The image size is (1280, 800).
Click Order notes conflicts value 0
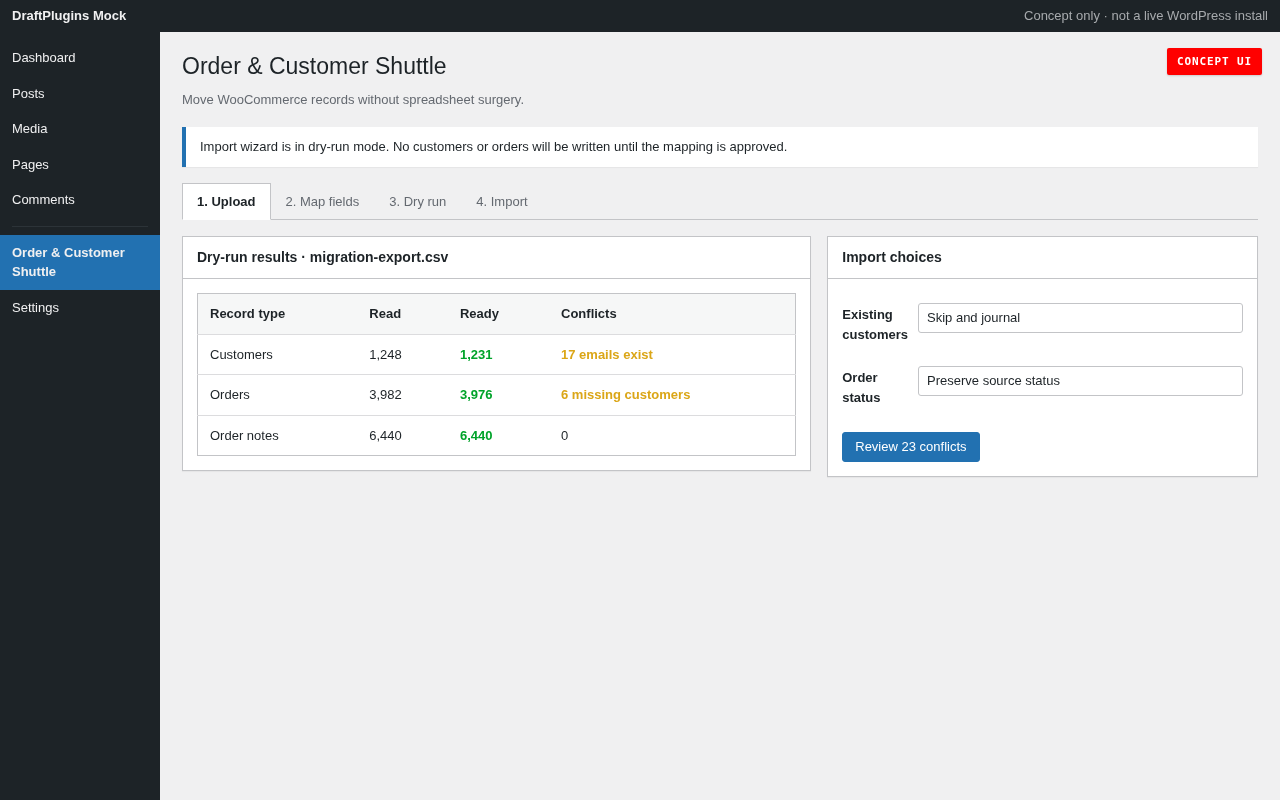click(564, 436)
